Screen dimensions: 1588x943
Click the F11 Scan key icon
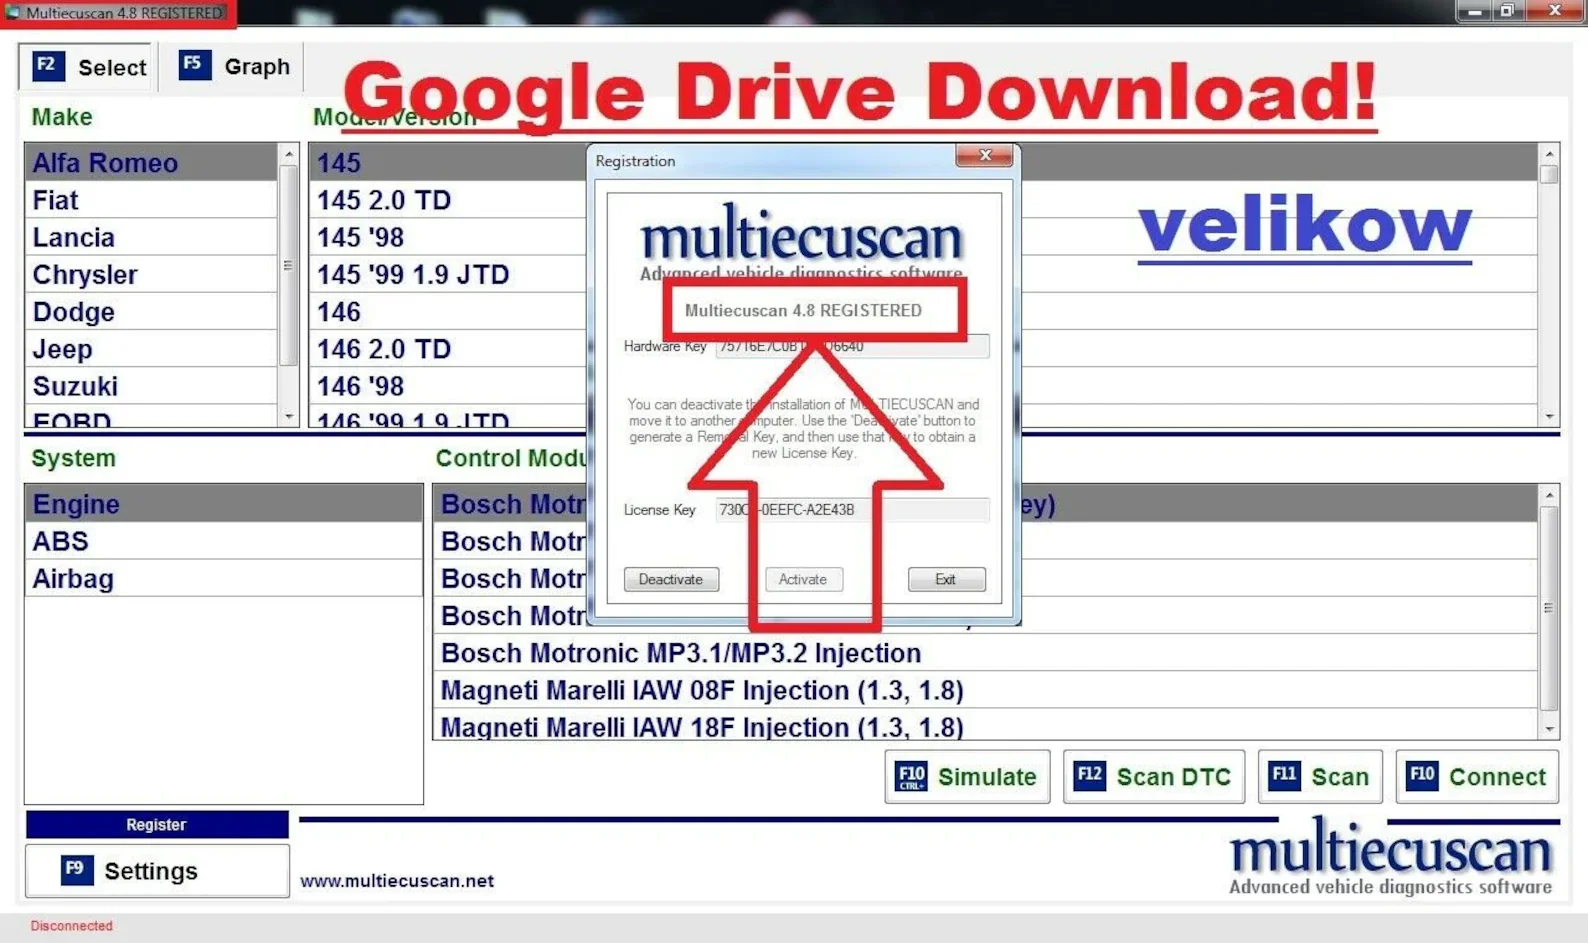click(x=1284, y=776)
